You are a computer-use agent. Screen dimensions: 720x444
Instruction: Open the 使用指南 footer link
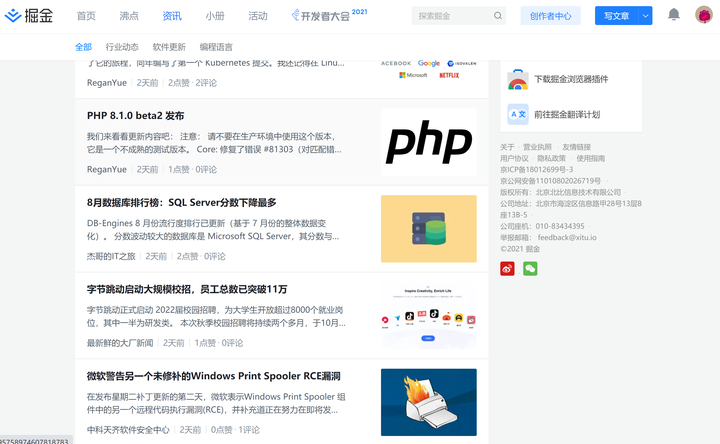tap(591, 158)
